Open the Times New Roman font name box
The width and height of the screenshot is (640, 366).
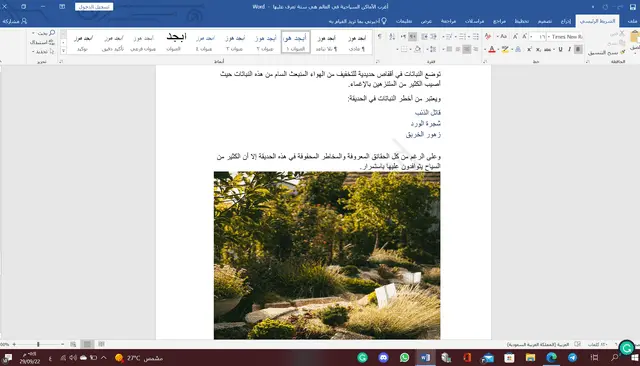click(566, 37)
